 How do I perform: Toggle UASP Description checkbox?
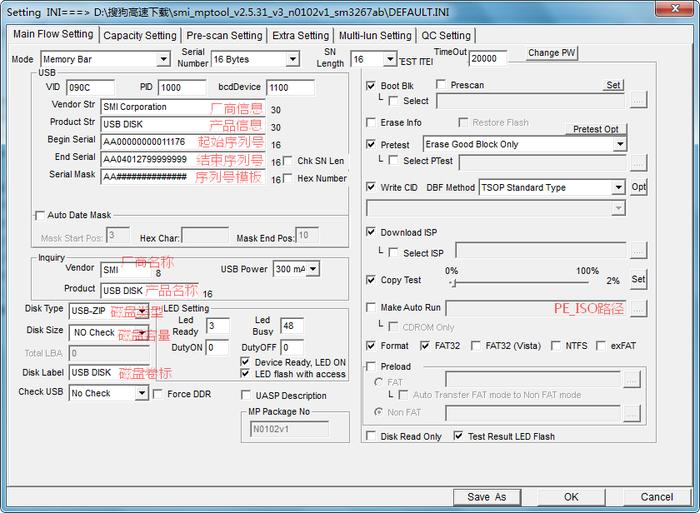[x=246, y=395]
